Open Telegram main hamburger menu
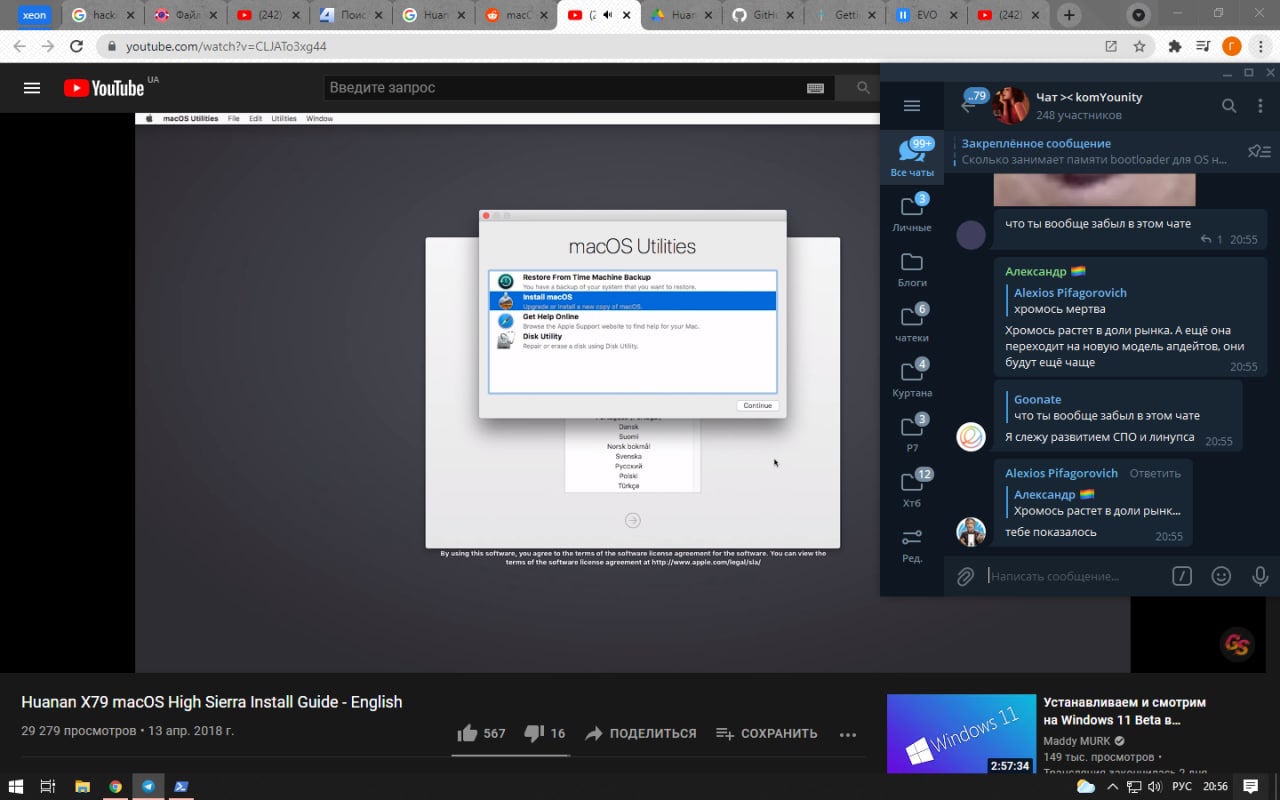Screen dimensions: 1280x800 pyautogui.click(x=911, y=106)
